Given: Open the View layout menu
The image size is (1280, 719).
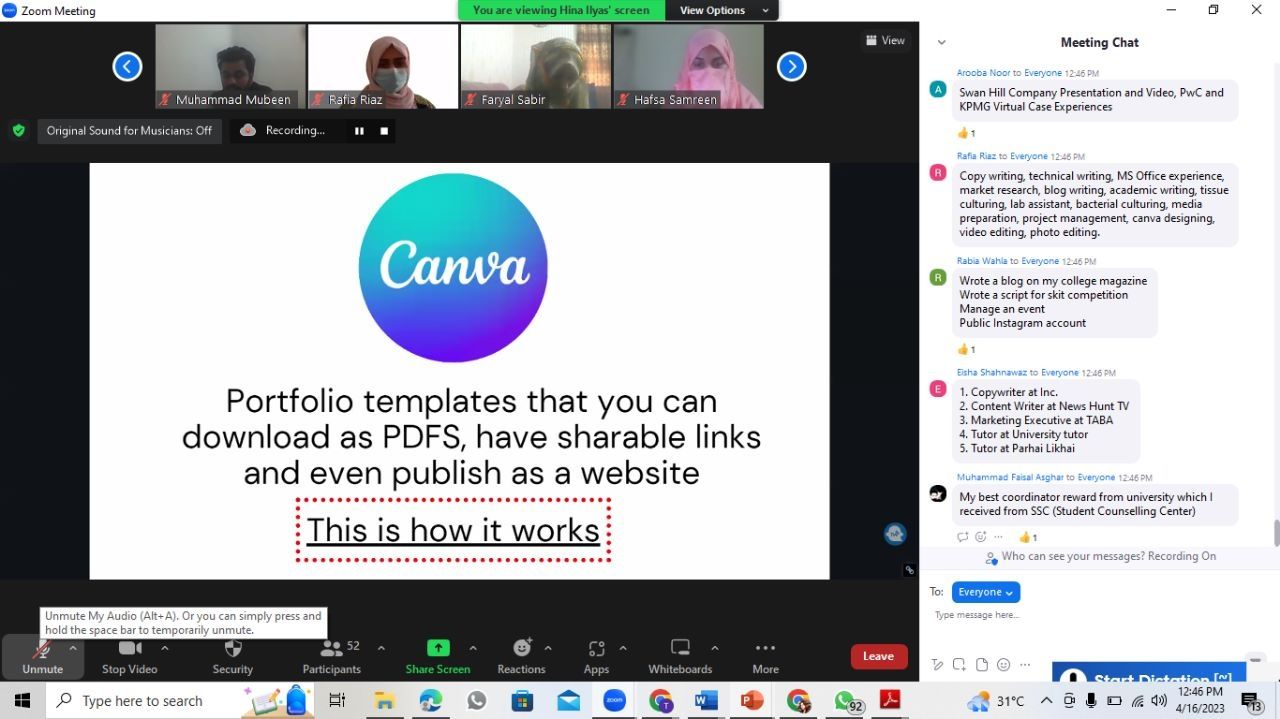Looking at the screenshot, I should [885, 41].
